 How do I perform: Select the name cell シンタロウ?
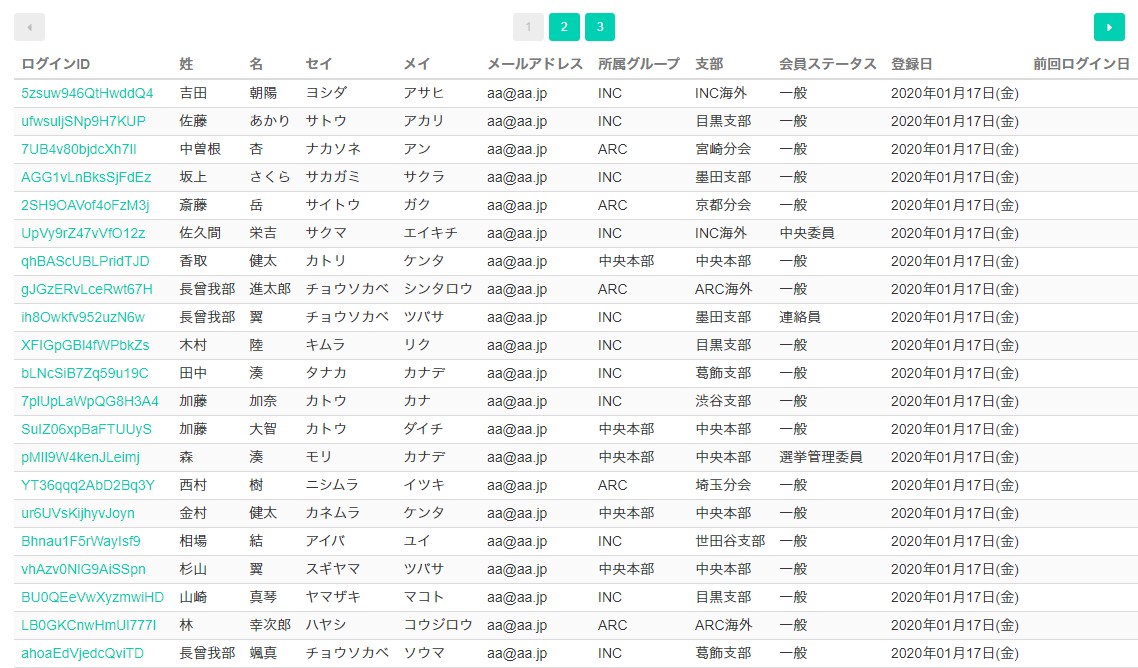tap(438, 289)
